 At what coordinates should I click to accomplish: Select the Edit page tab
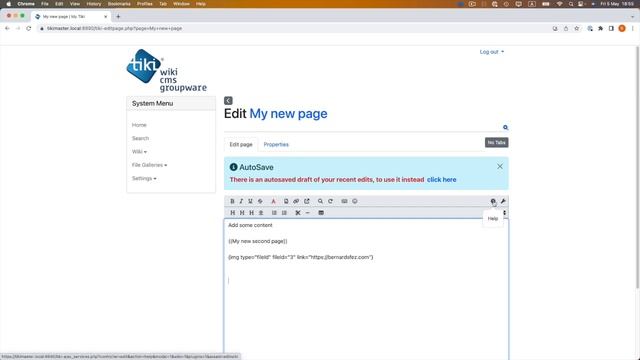click(x=241, y=144)
